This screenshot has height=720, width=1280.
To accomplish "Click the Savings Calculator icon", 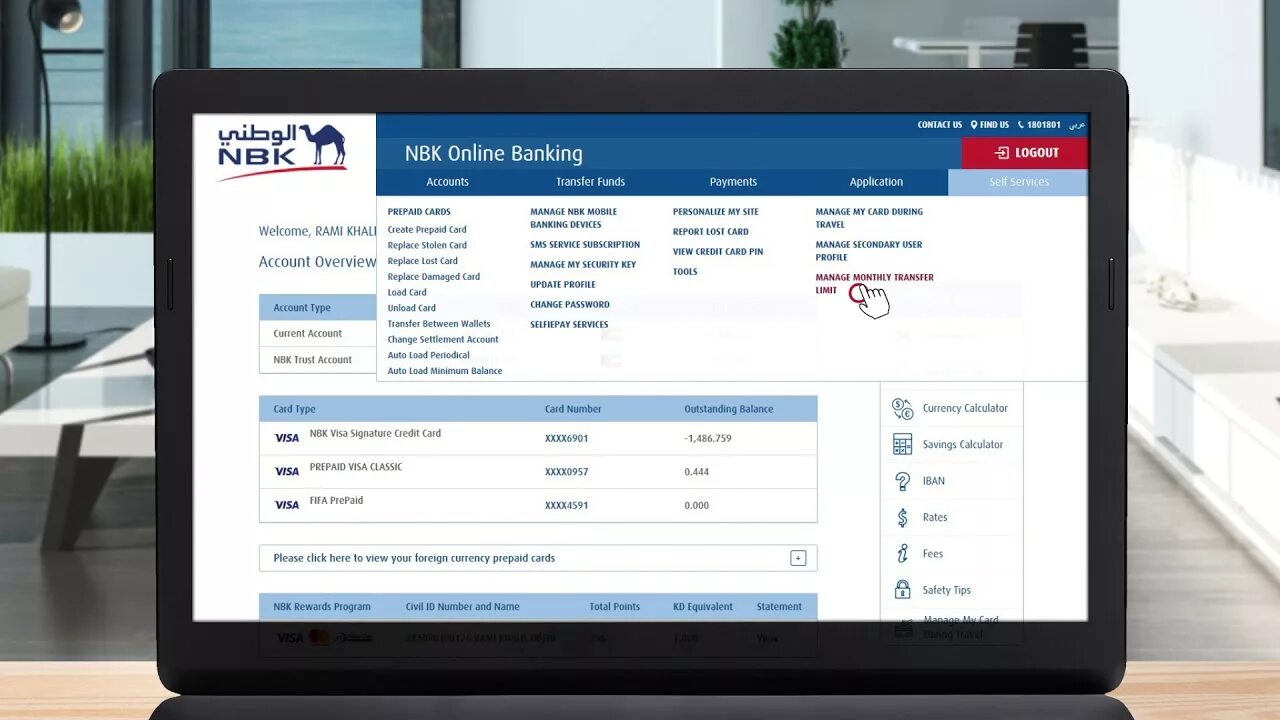I will pyautogui.click(x=902, y=445).
